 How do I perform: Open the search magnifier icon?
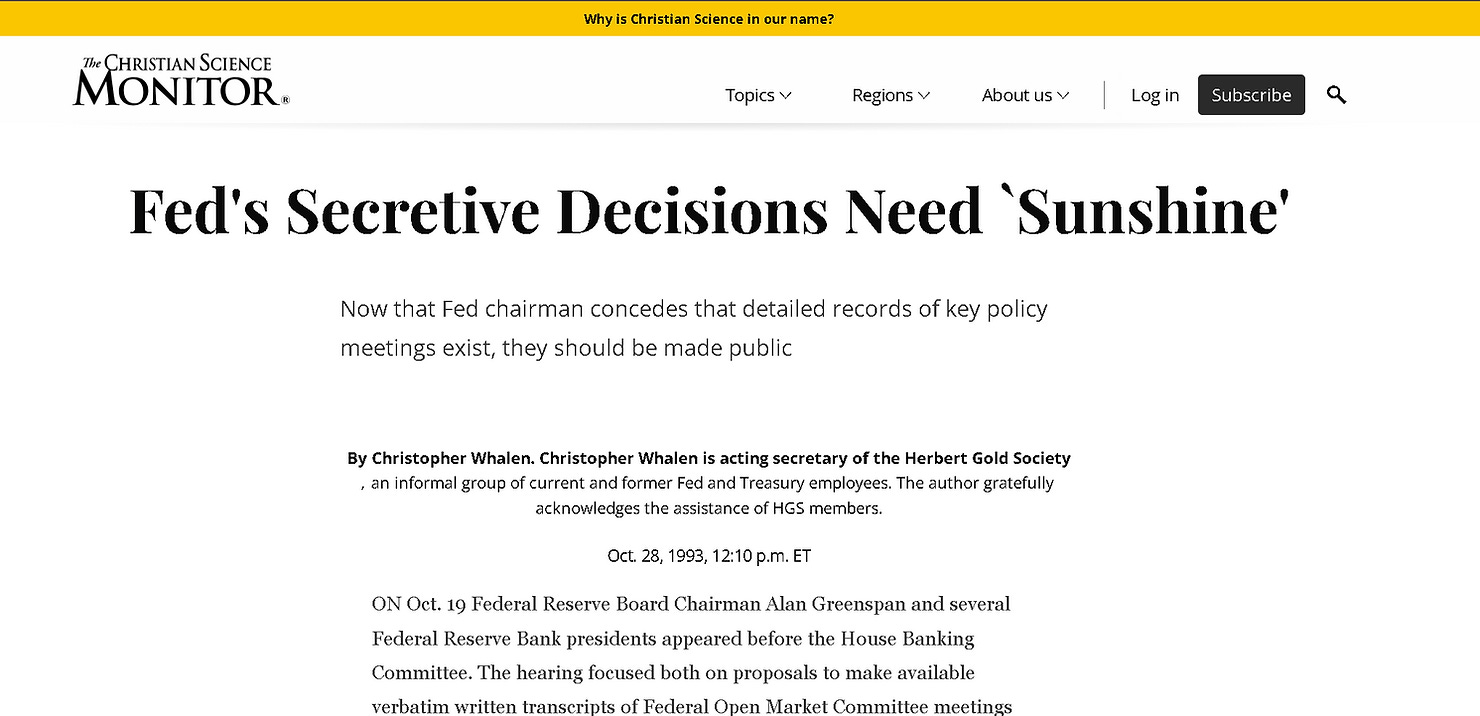coord(1337,94)
